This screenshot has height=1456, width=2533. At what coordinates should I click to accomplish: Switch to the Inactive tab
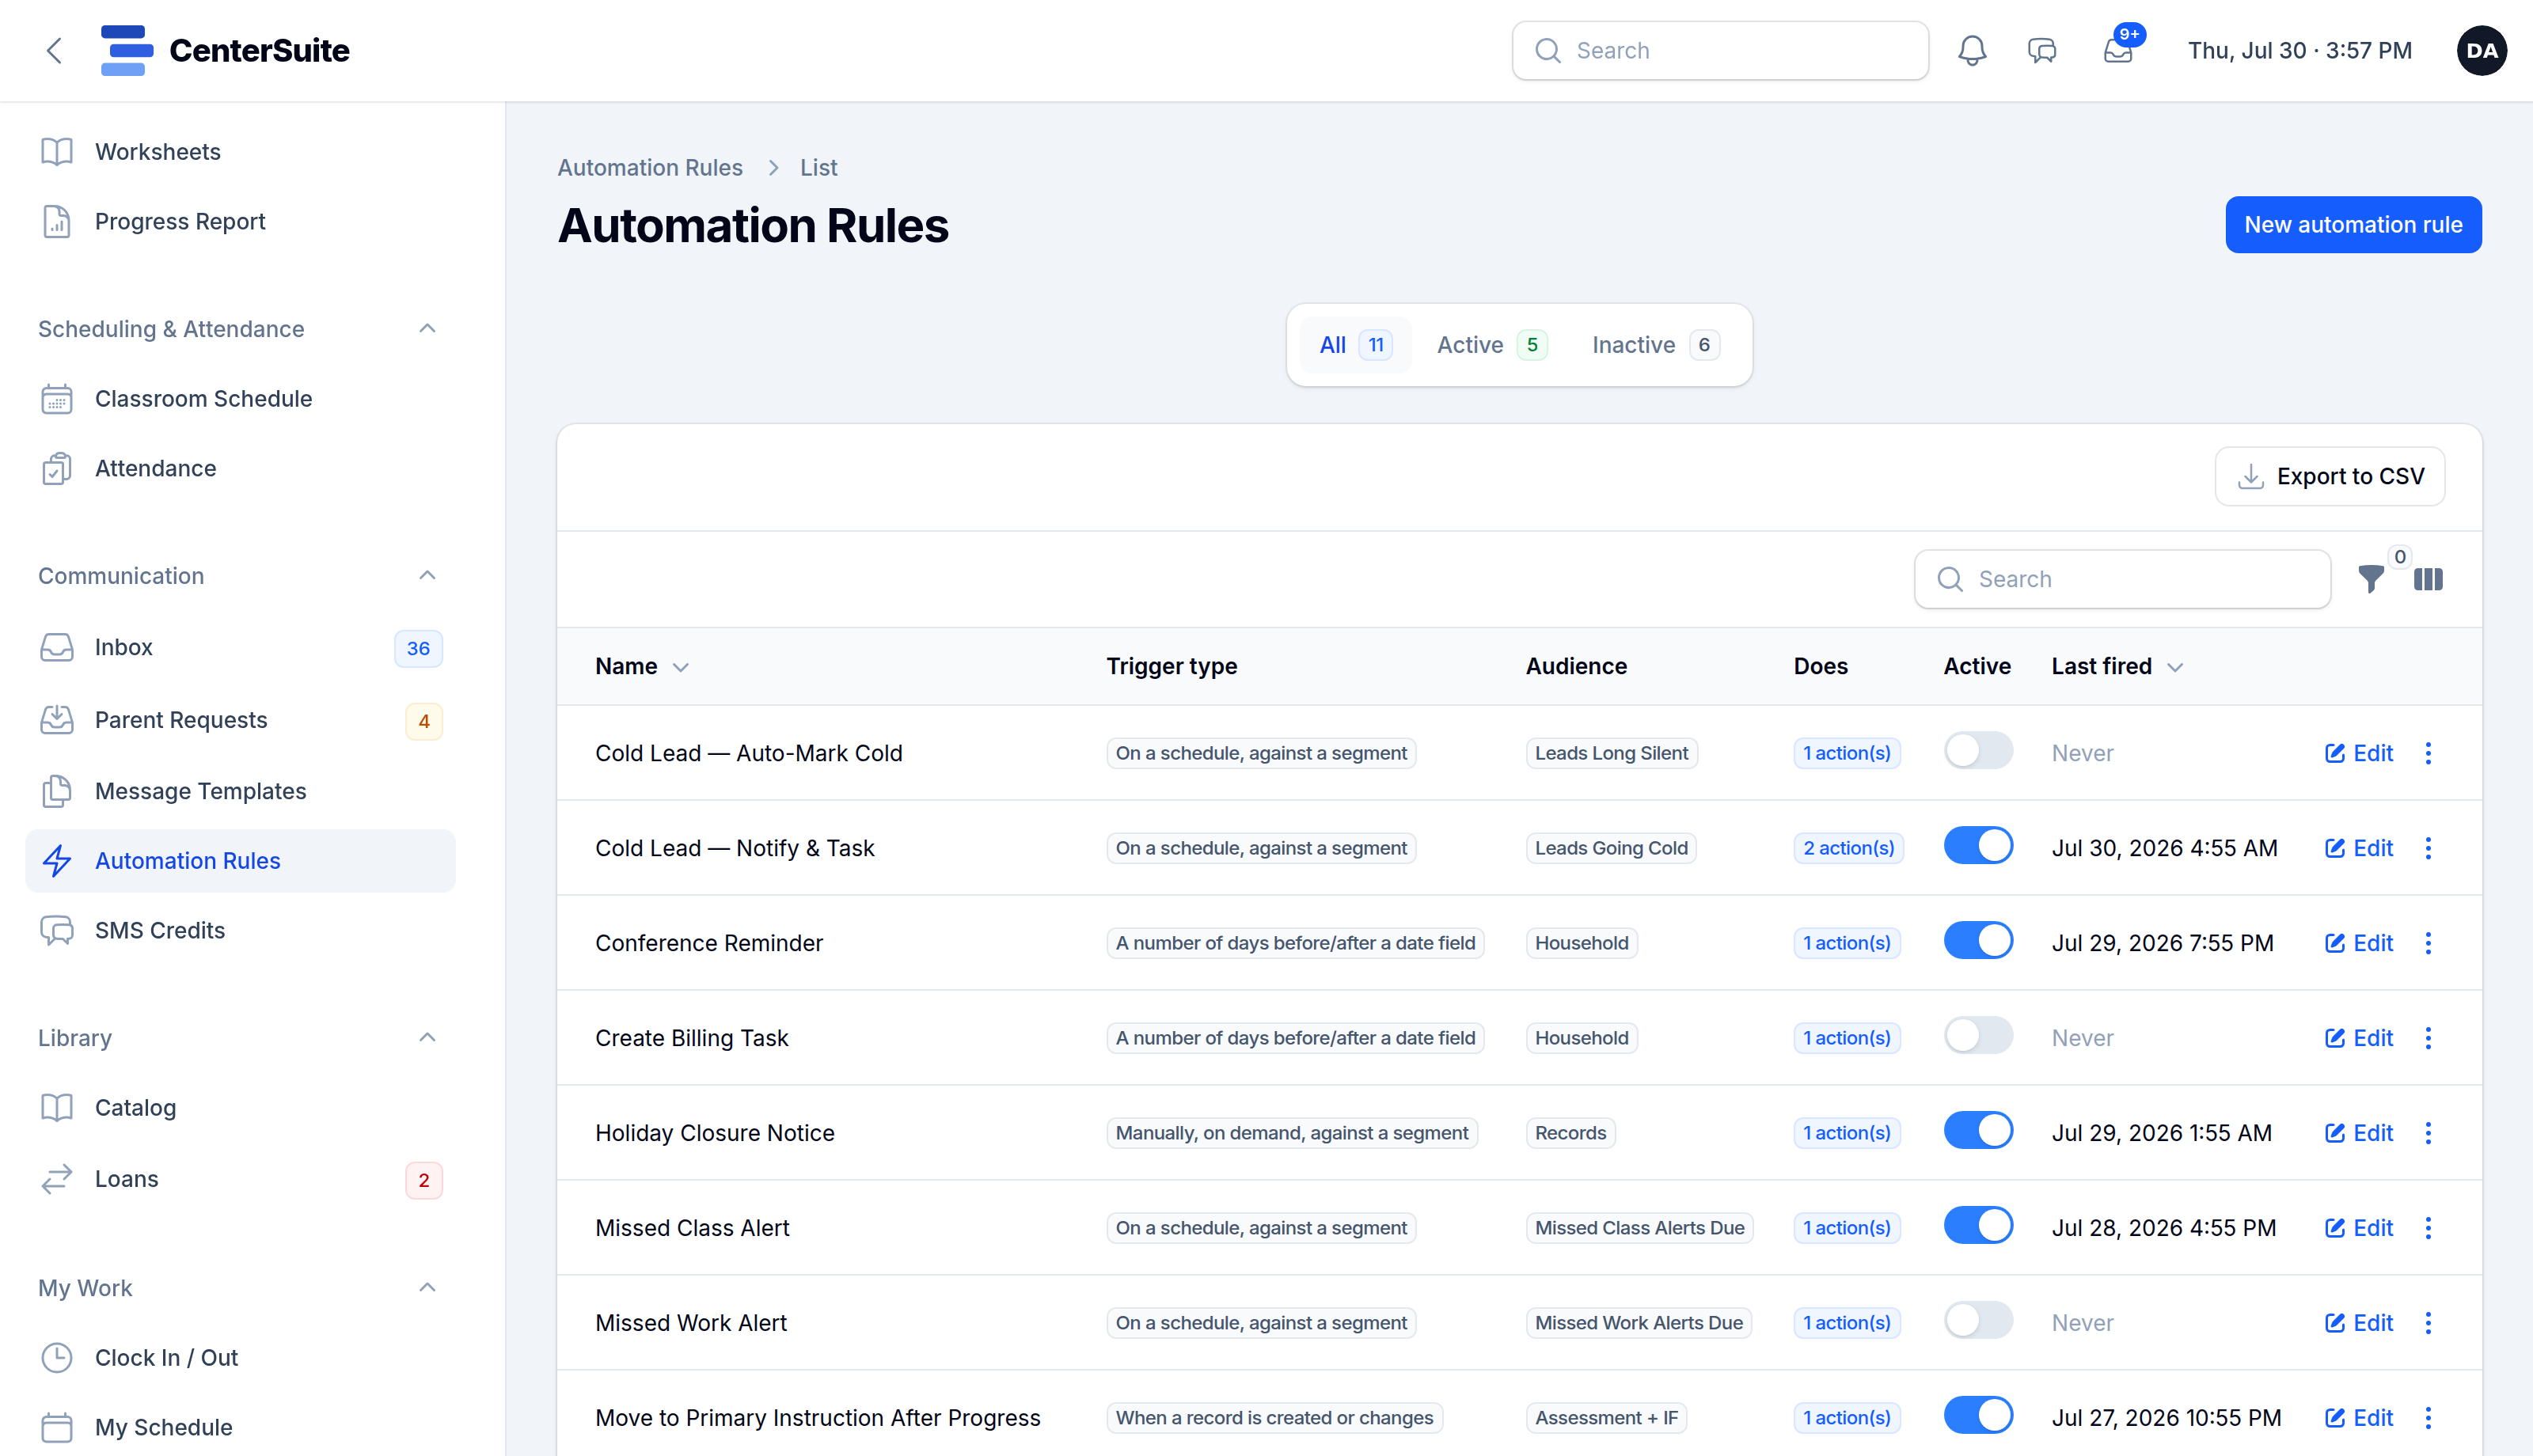[1655, 345]
